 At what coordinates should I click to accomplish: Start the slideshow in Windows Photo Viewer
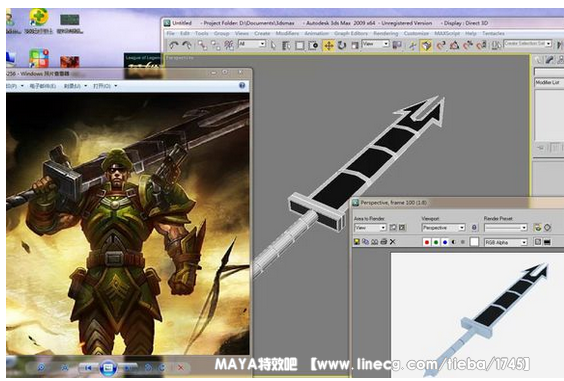108,368
